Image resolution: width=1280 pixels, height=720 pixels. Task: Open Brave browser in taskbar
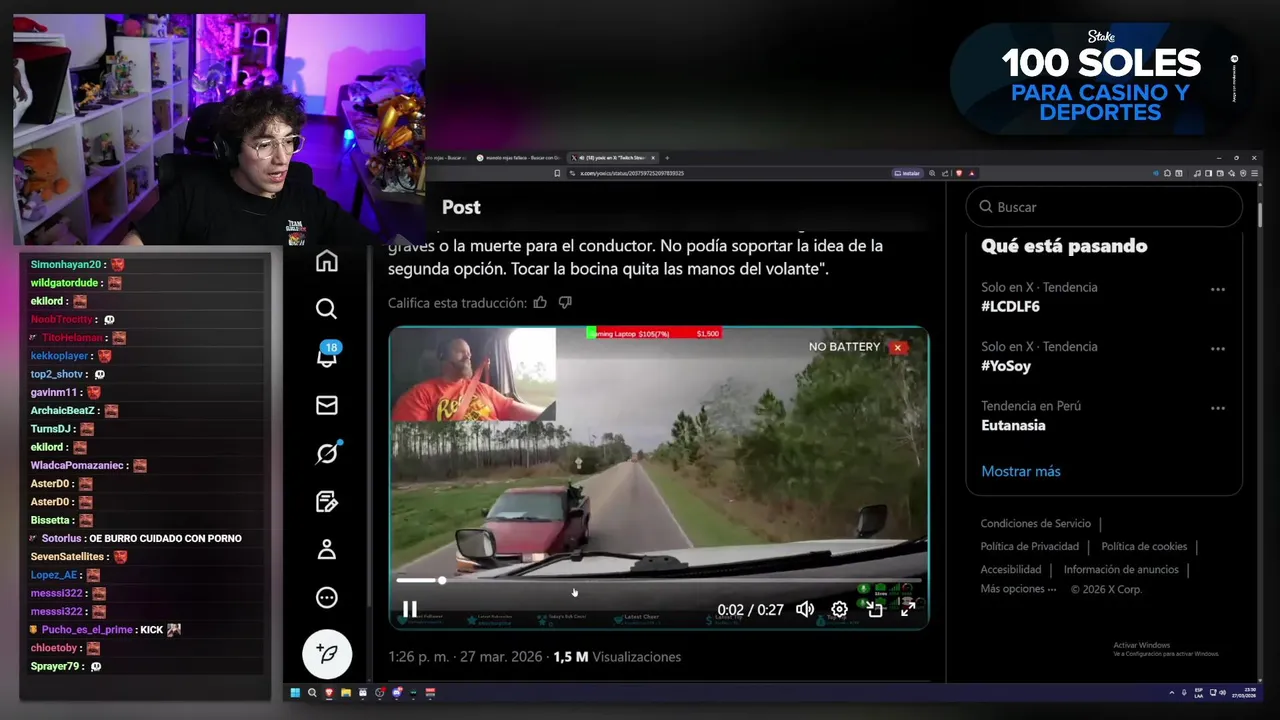click(329, 692)
